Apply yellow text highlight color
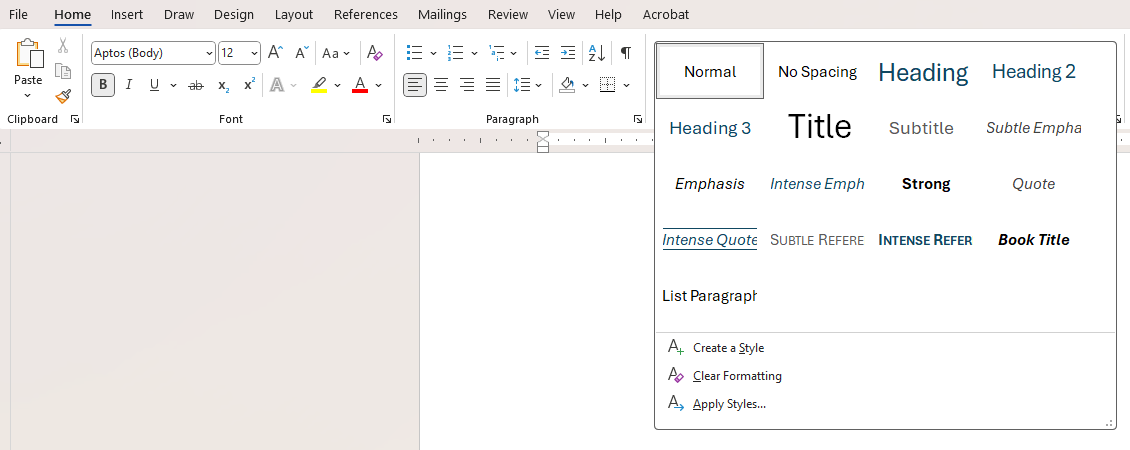 319,85
